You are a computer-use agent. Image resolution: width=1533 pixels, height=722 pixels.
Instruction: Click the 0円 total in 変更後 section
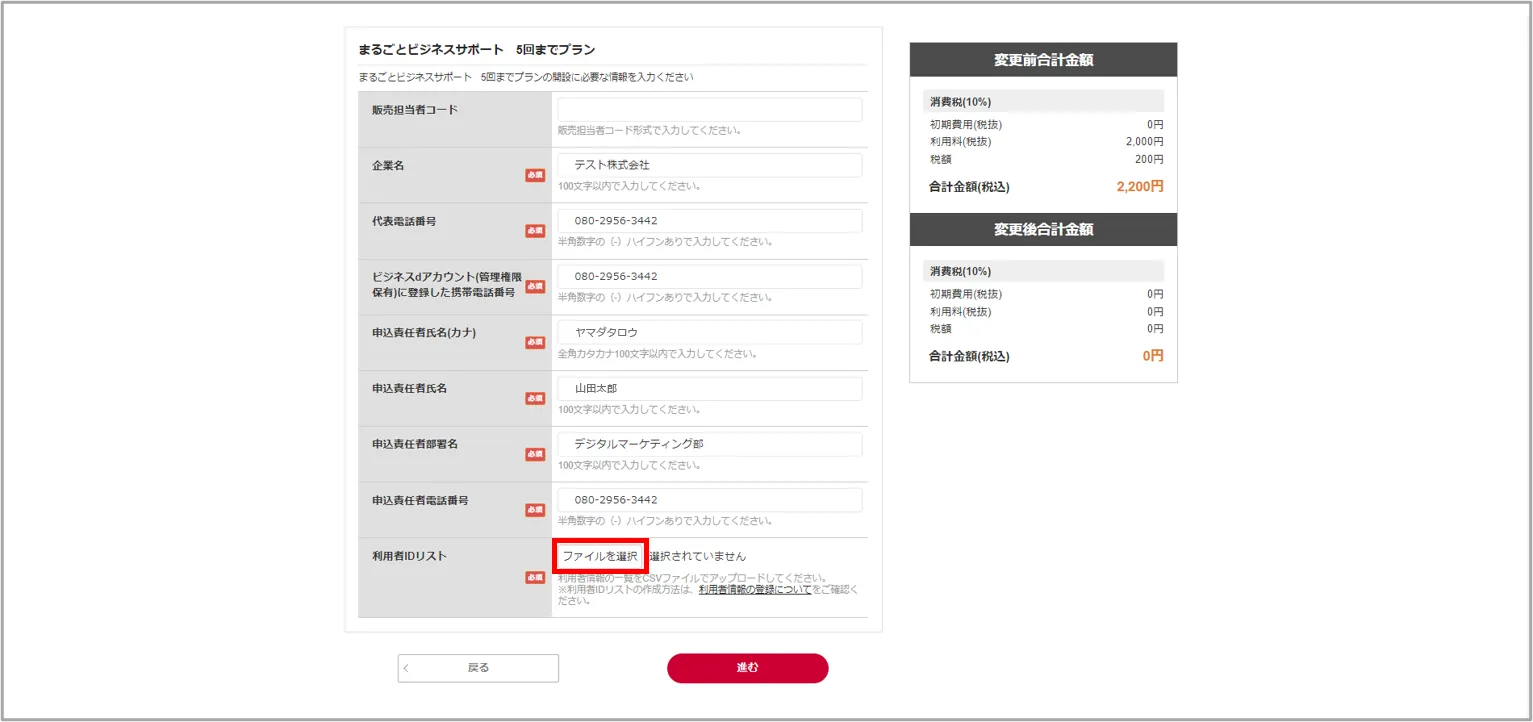[1150, 355]
